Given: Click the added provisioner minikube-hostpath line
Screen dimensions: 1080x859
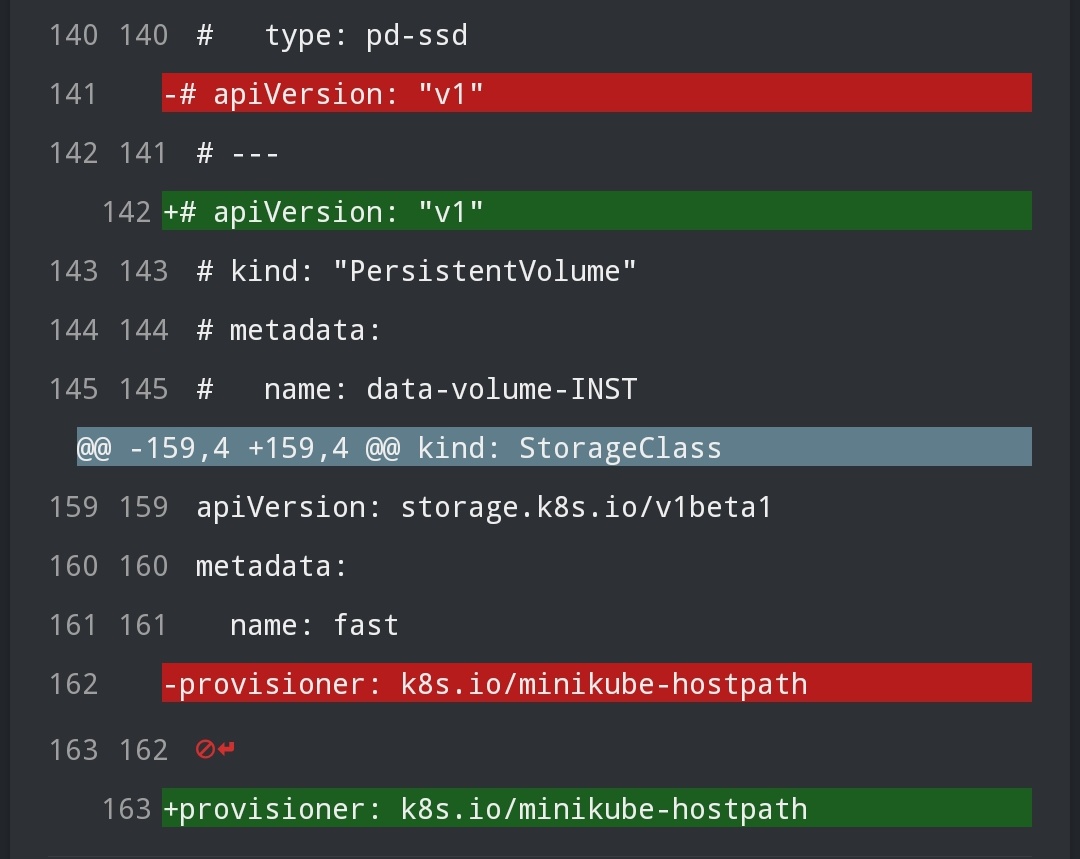Looking at the screenshot, I should coord(596,808).
